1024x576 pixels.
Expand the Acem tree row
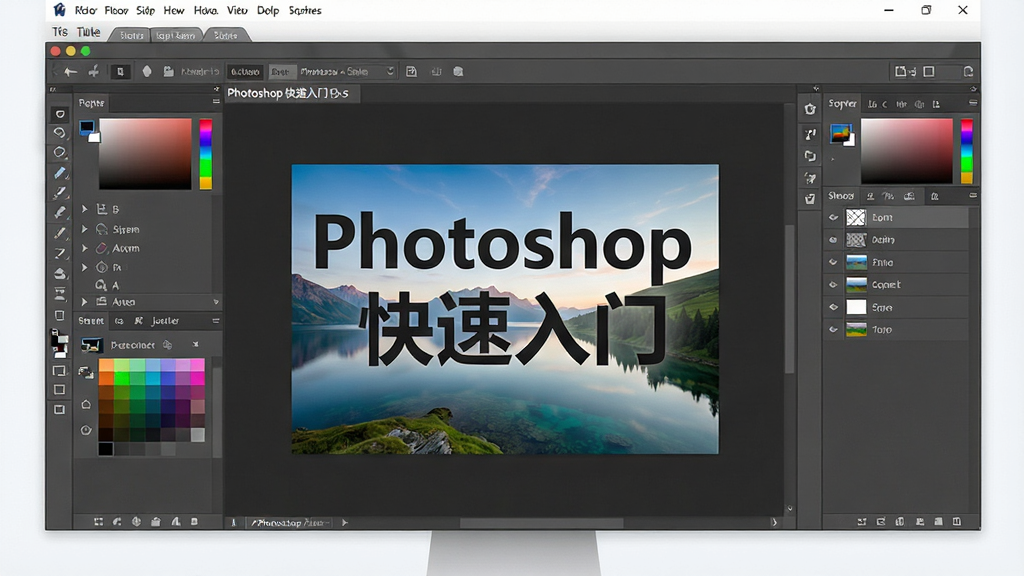coord(84,248)
